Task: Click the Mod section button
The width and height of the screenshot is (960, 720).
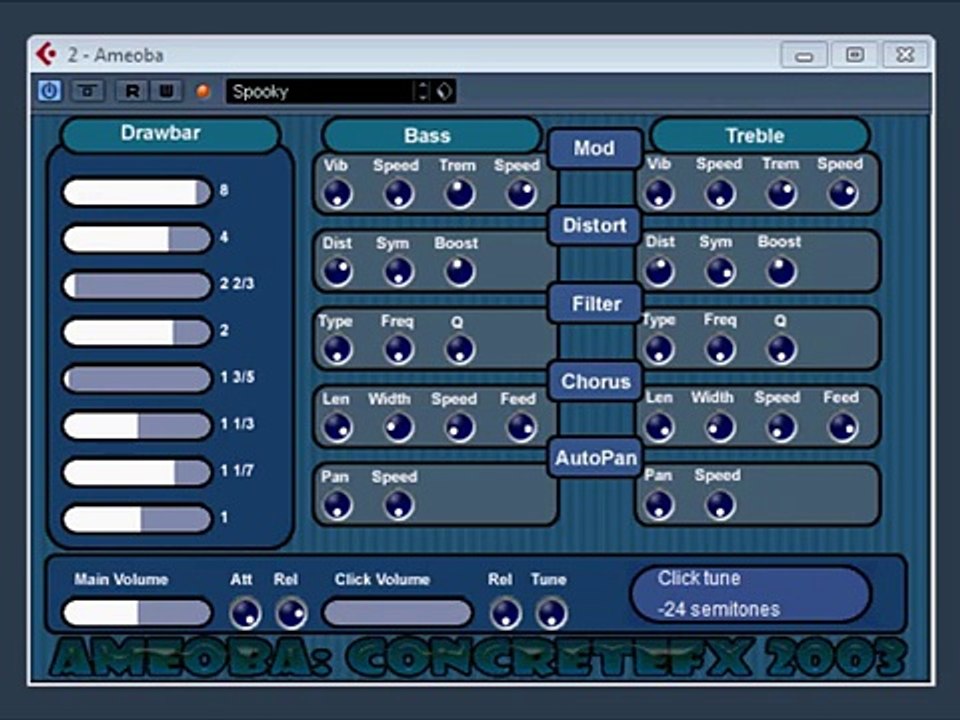Action: click(x=594, y=149)
